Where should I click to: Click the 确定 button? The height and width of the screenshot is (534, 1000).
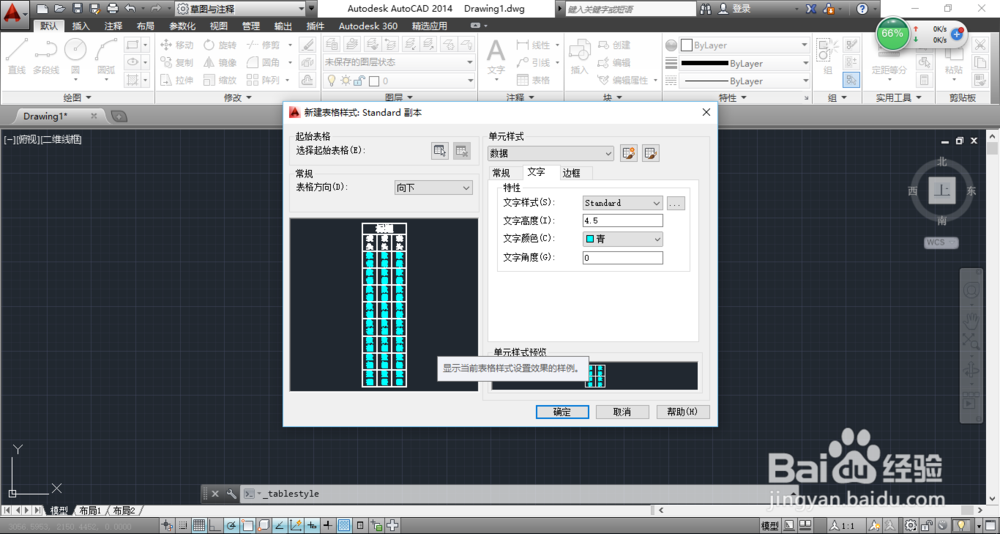(x=562, y=412)
